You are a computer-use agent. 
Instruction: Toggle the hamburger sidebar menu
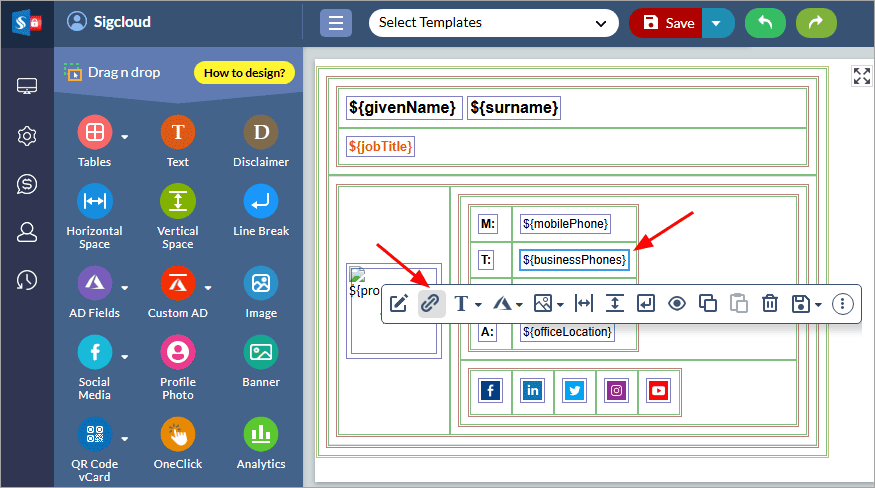click(335, 23)
